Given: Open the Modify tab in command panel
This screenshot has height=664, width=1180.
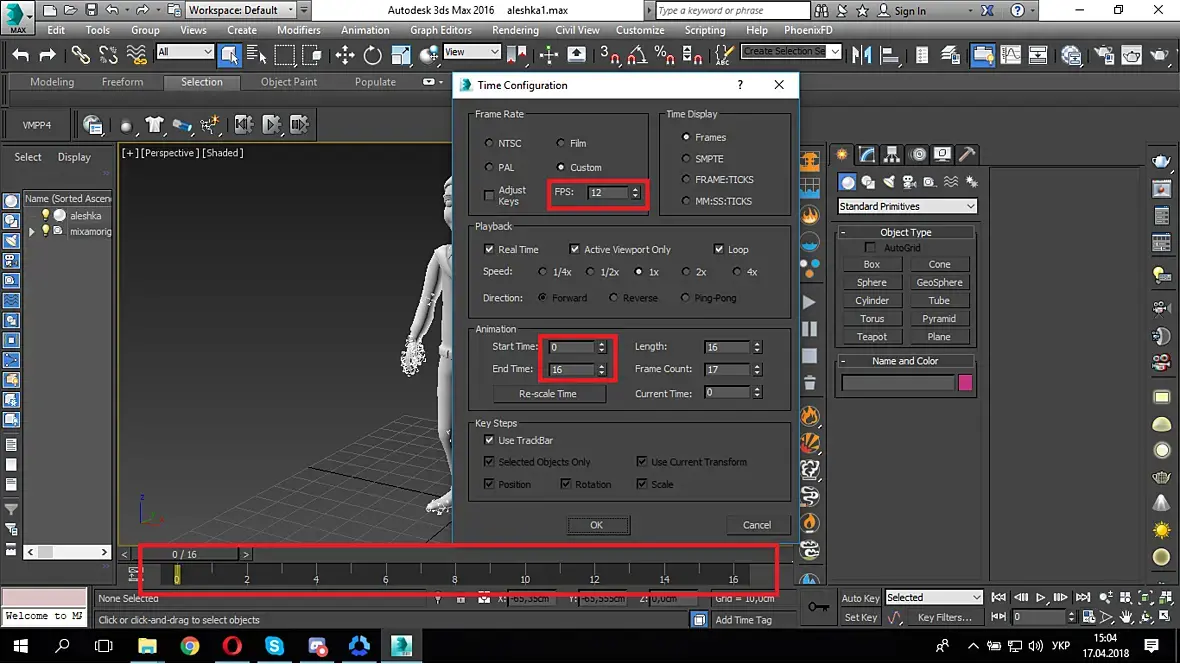Looking at the screenshot, I should click(x=867, y=154).
